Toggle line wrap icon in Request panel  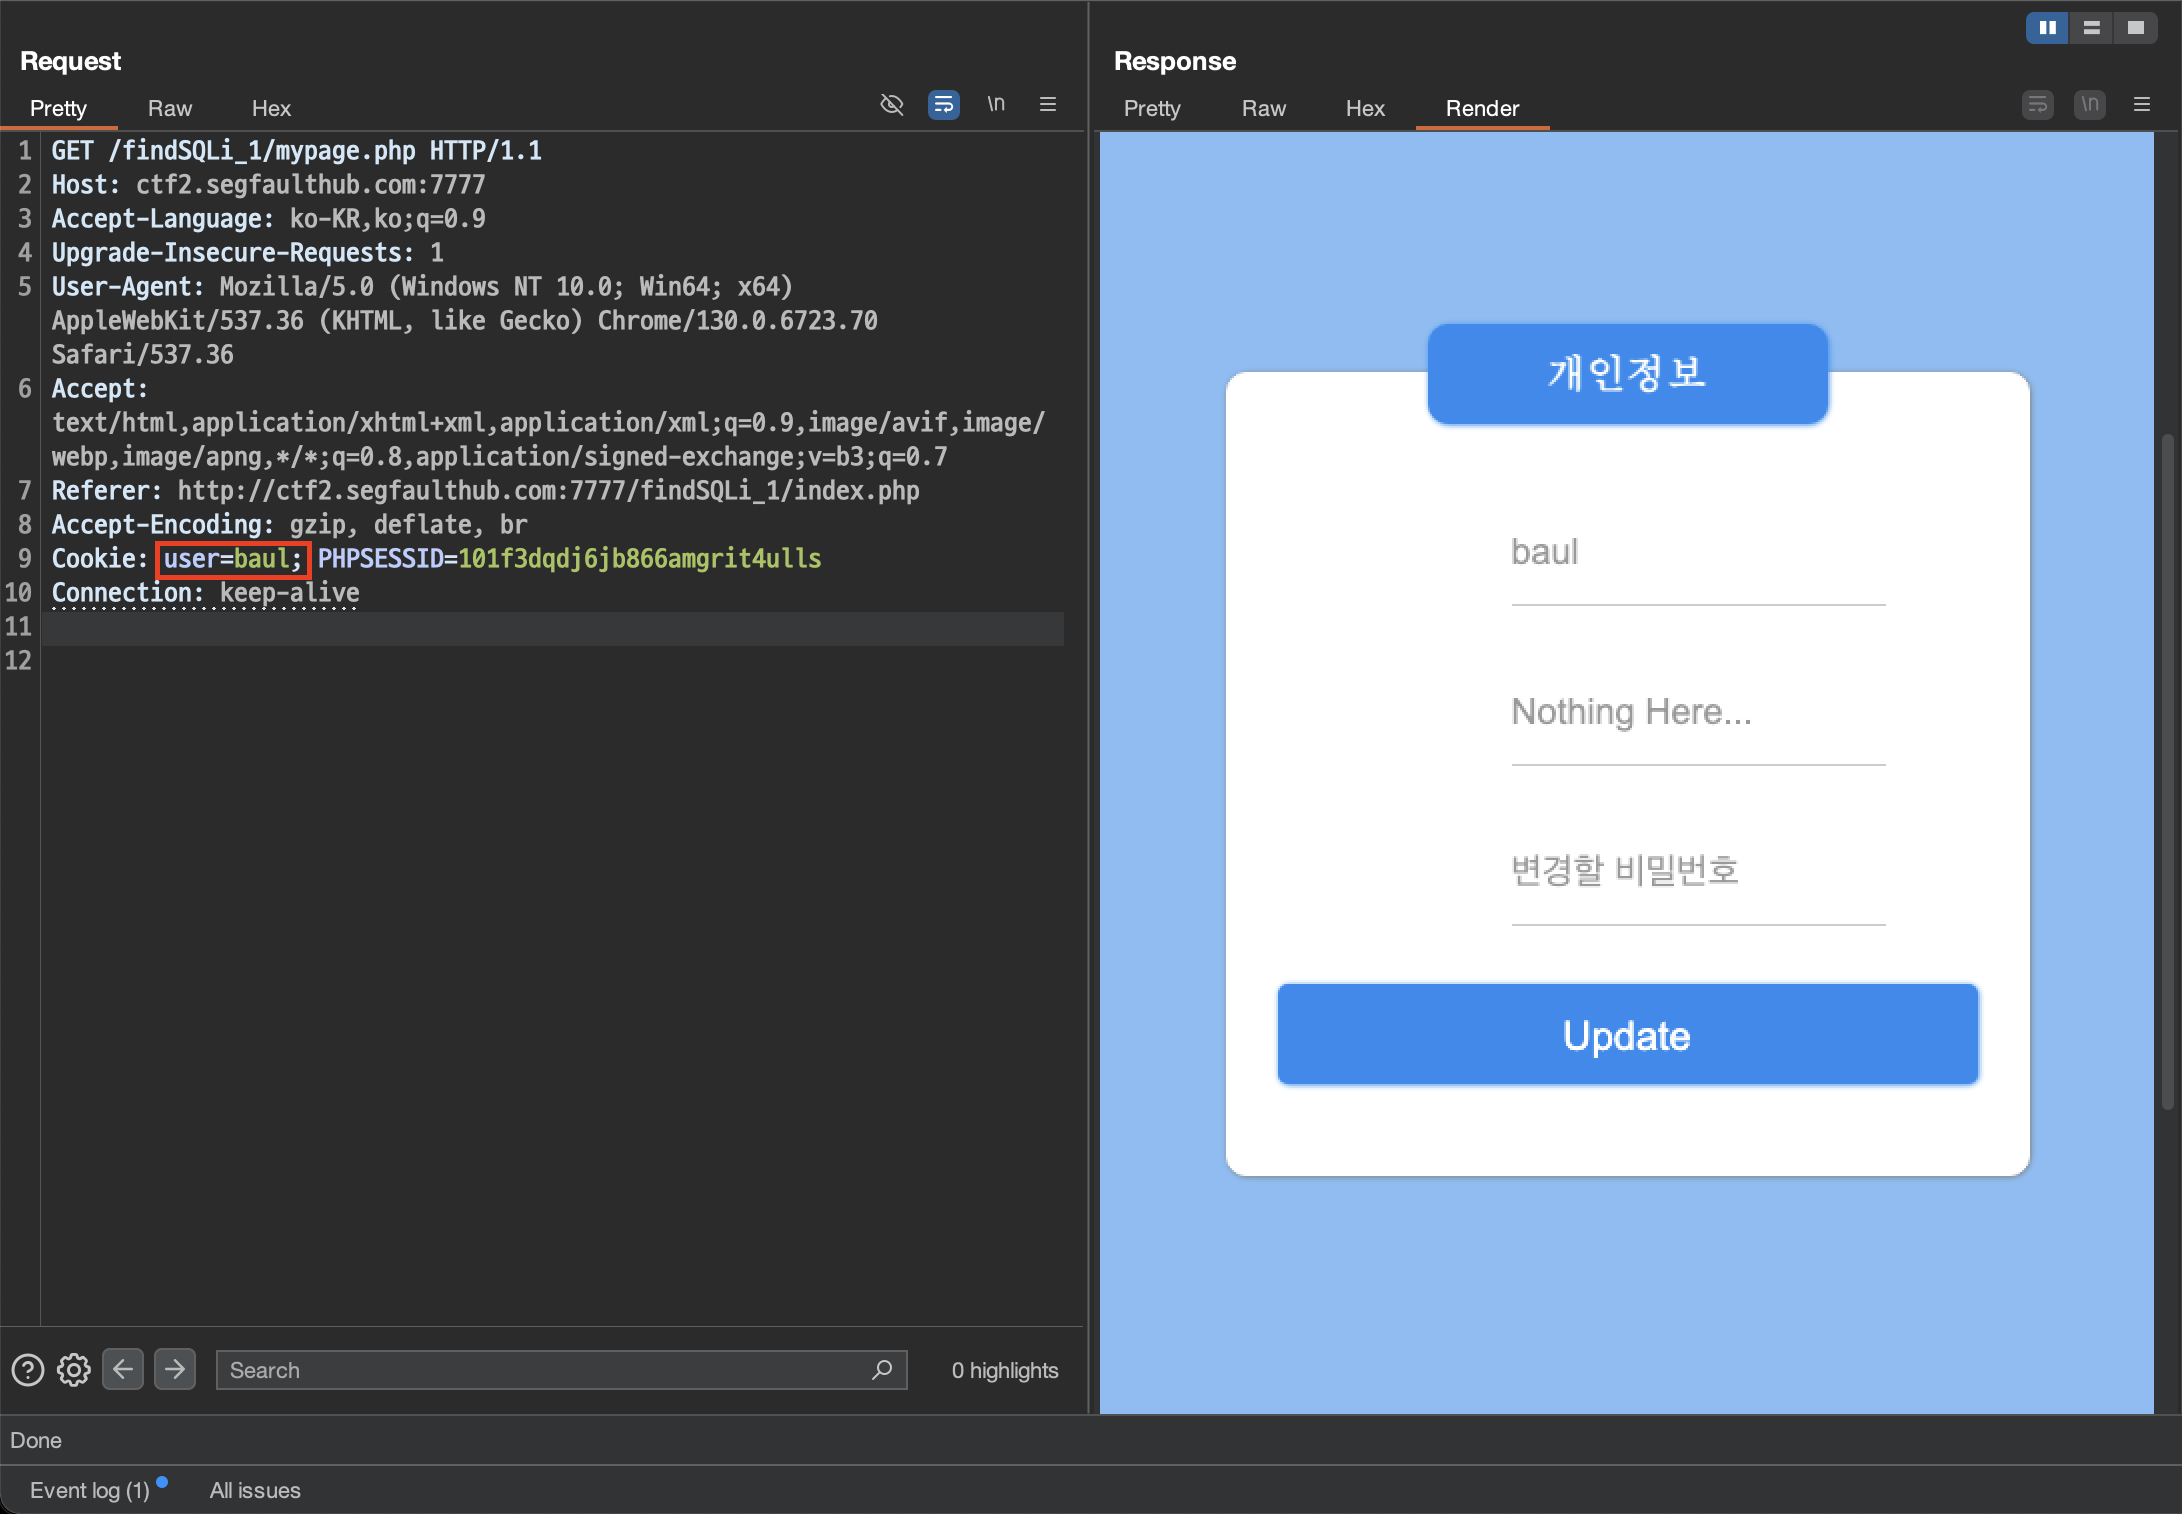coord(943,104)
